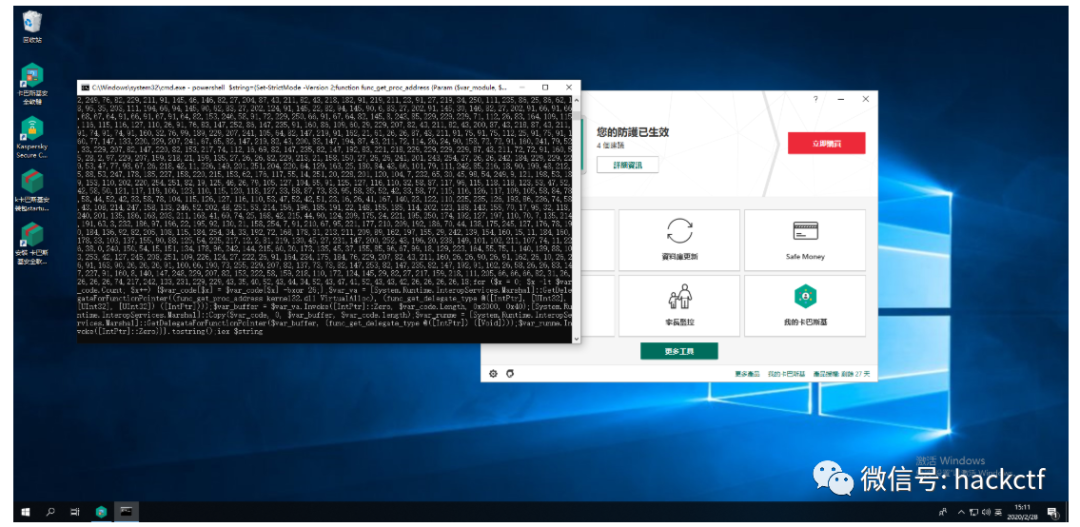Open Kaspersky settings gear icon
Viewport: 1080px width, 527px height.
(493, 373)
